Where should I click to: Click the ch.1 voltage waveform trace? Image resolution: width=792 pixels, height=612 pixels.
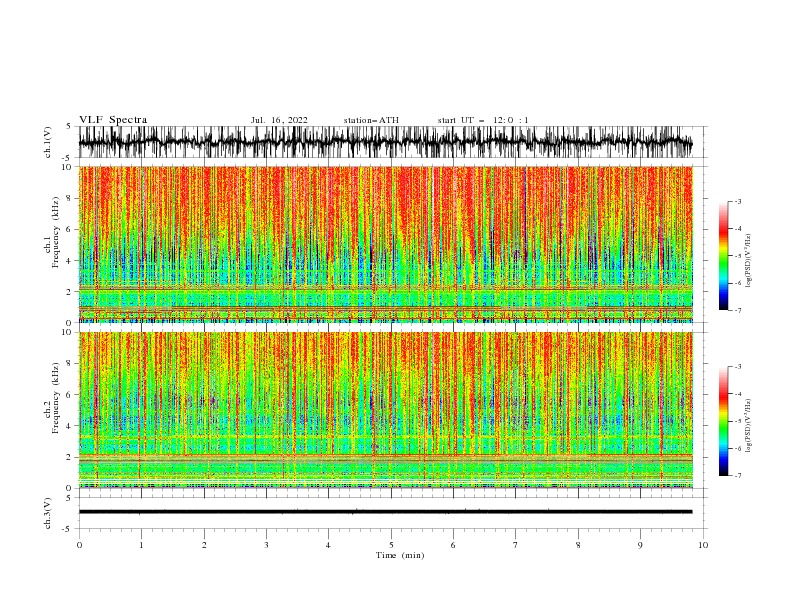[385, 142]
